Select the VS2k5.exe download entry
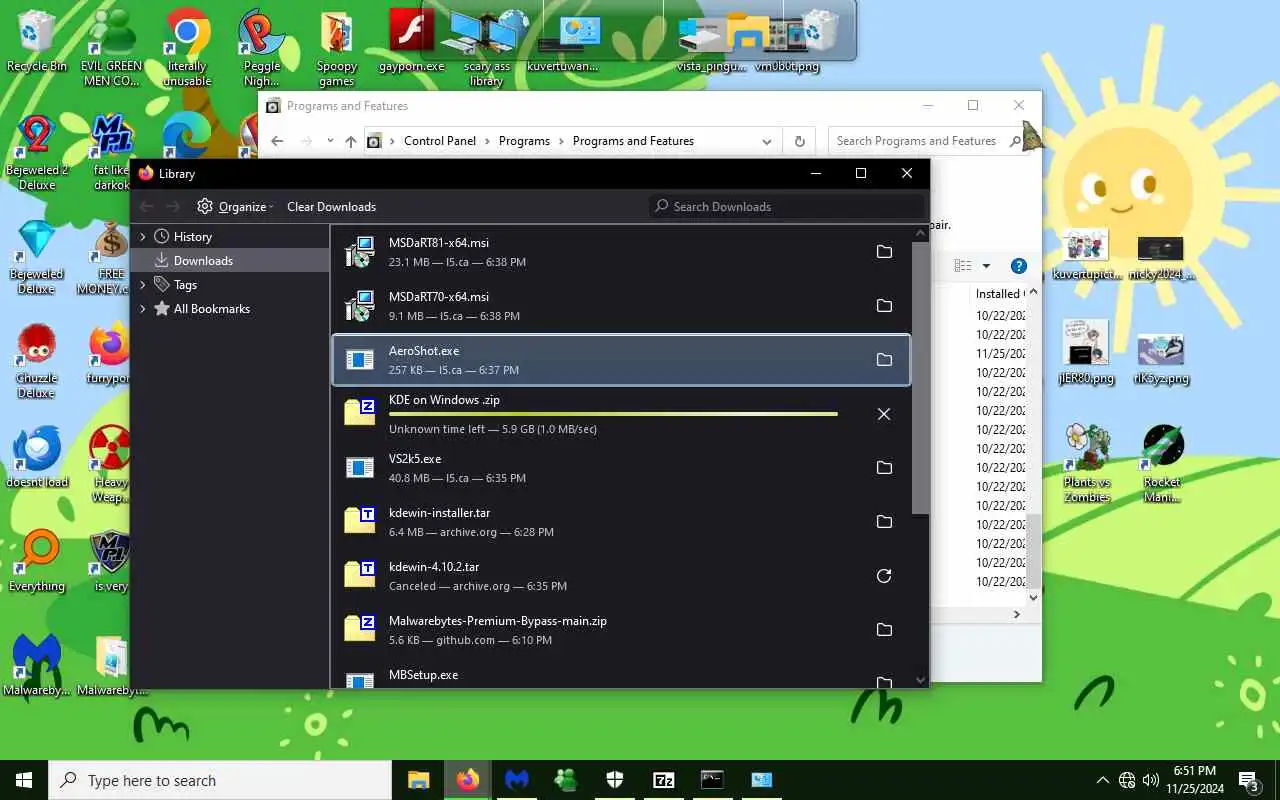The height and width of the screenshot is (800, 1280). [620, 468]
